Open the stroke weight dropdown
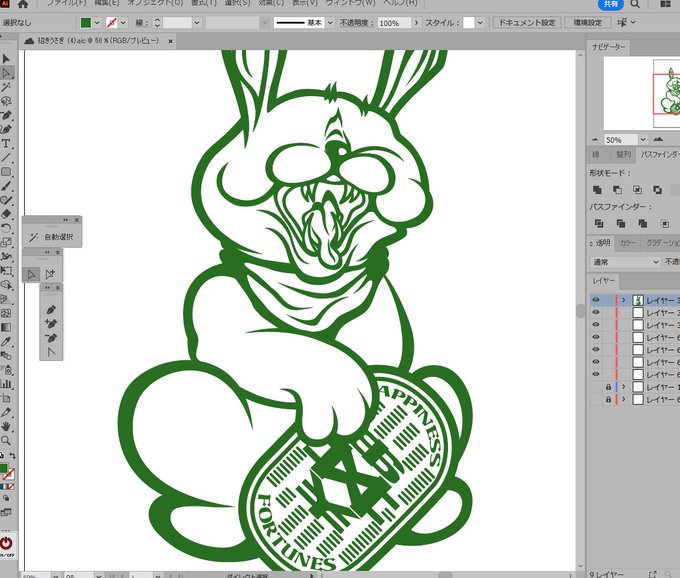Viewport: 680px width, 578px height. pos(197,23)
